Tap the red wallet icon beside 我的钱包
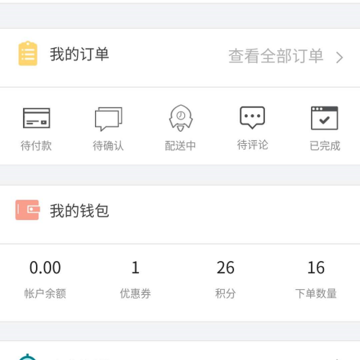 [x=27, y=210]
